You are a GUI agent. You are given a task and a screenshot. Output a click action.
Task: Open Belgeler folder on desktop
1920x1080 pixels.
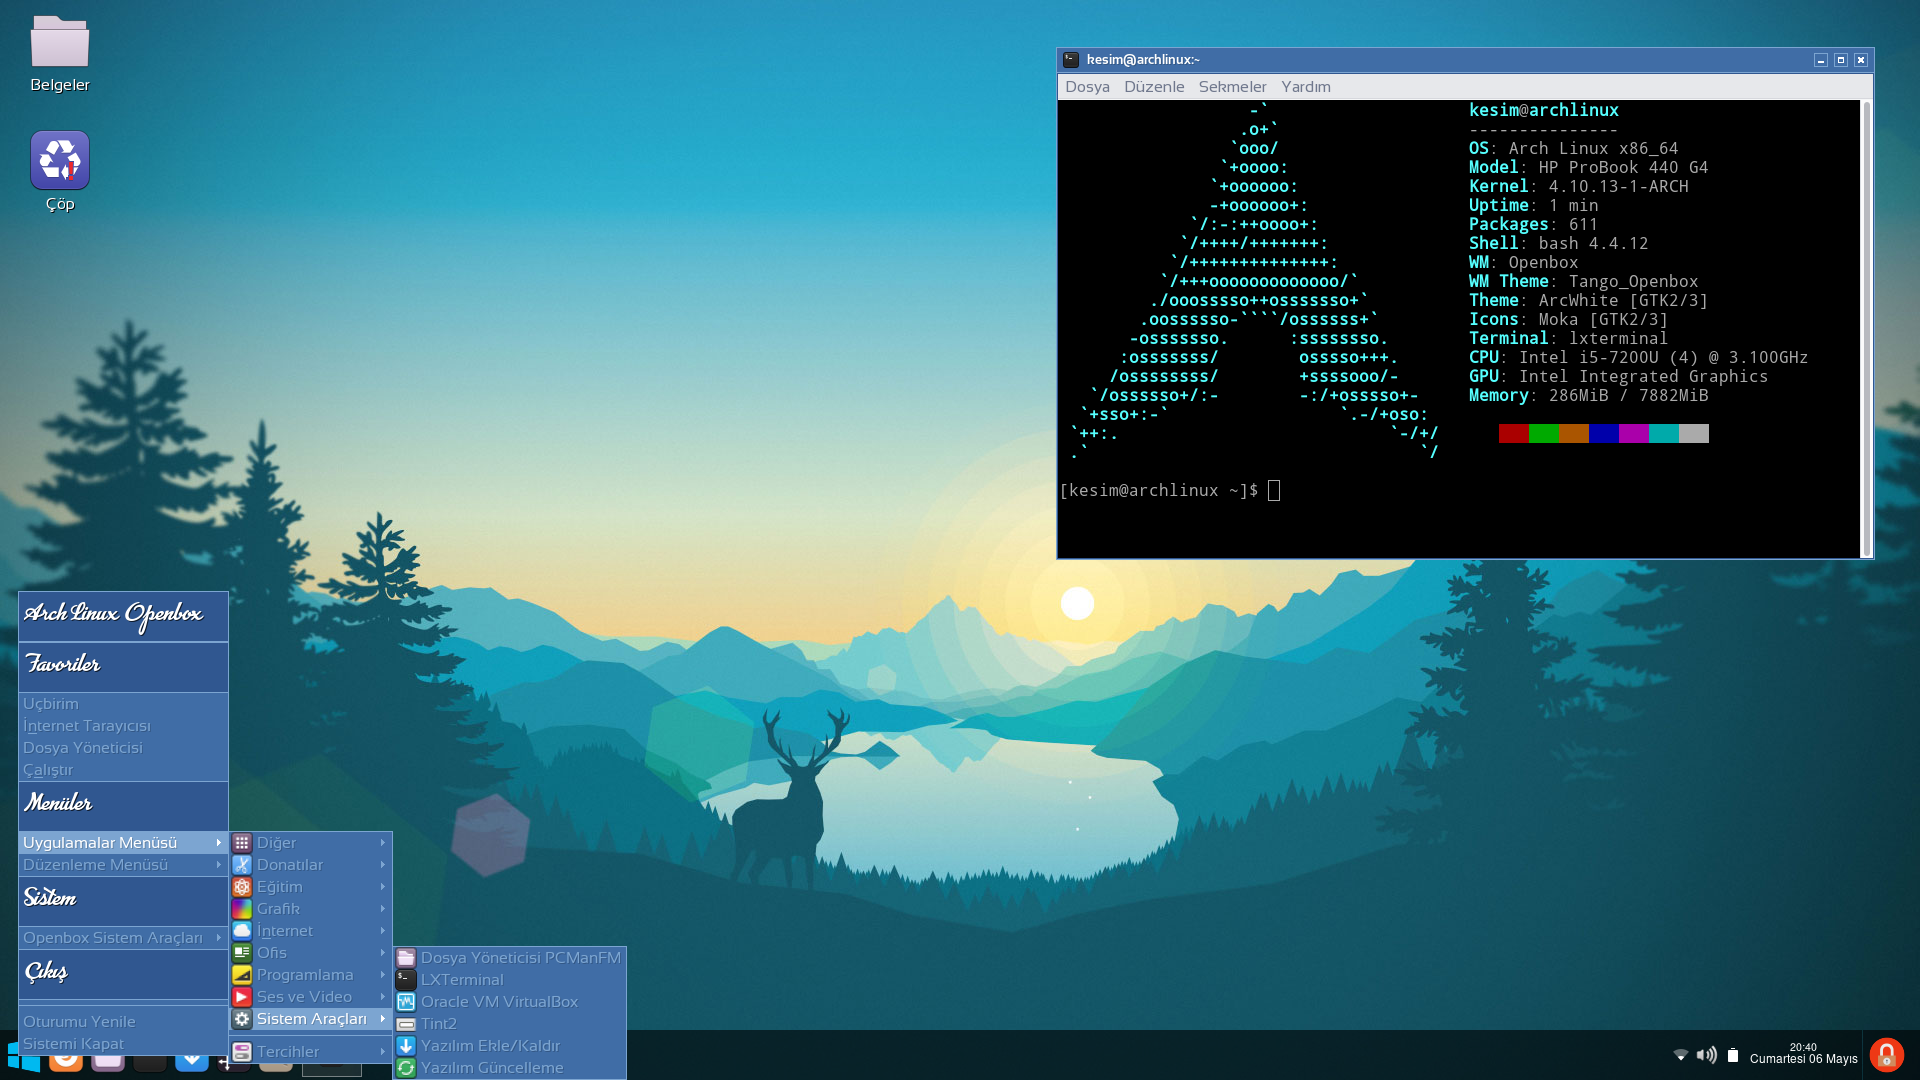click(59, 46)
